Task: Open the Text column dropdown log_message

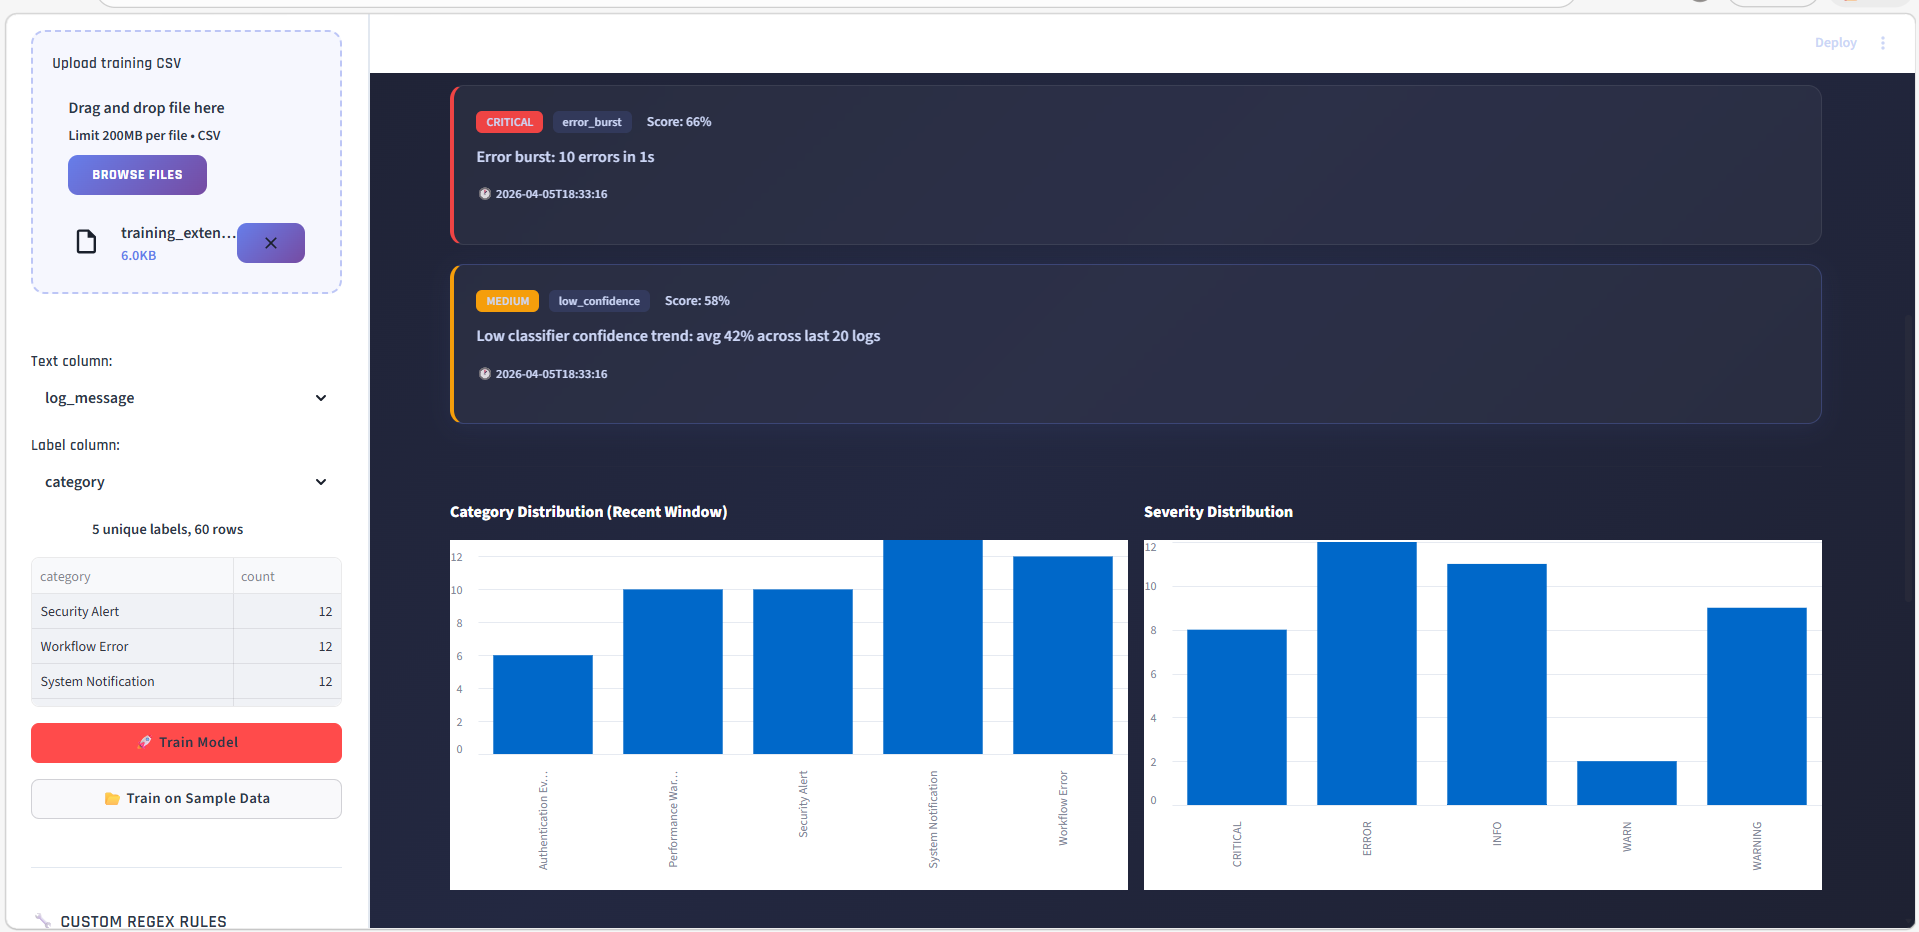Action: click(x=186, y=398)
